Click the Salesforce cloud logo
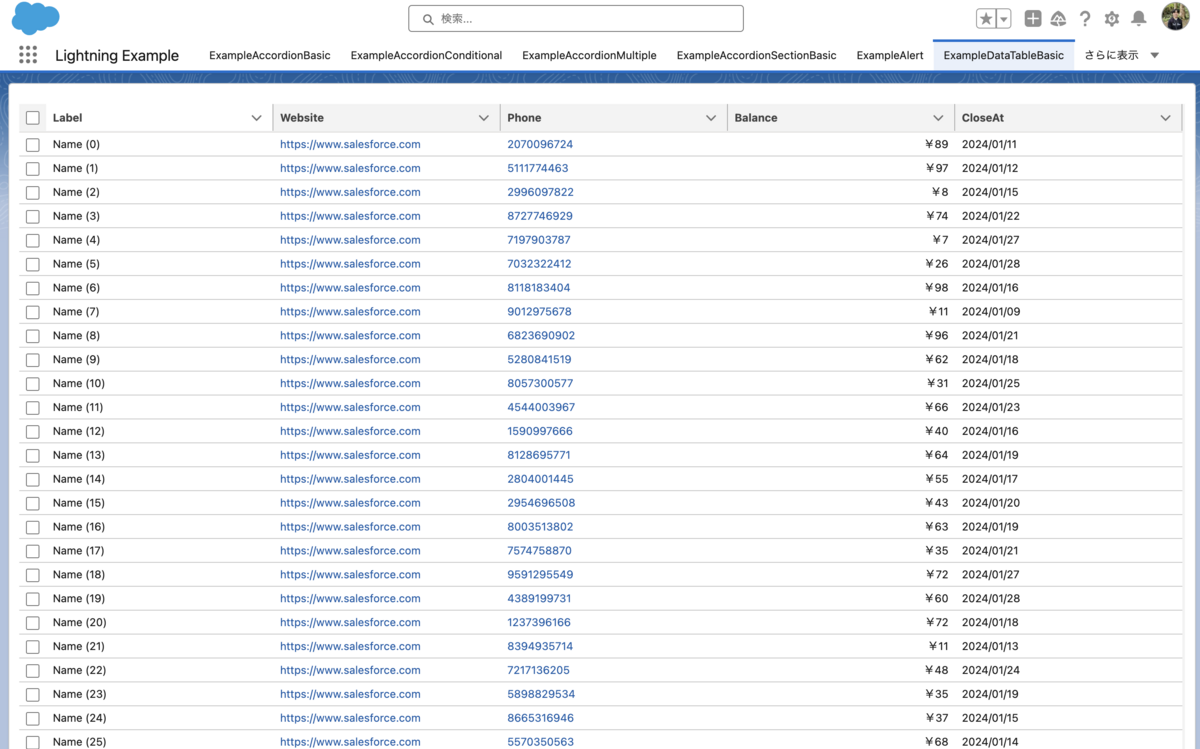 (x=35, y=17)
